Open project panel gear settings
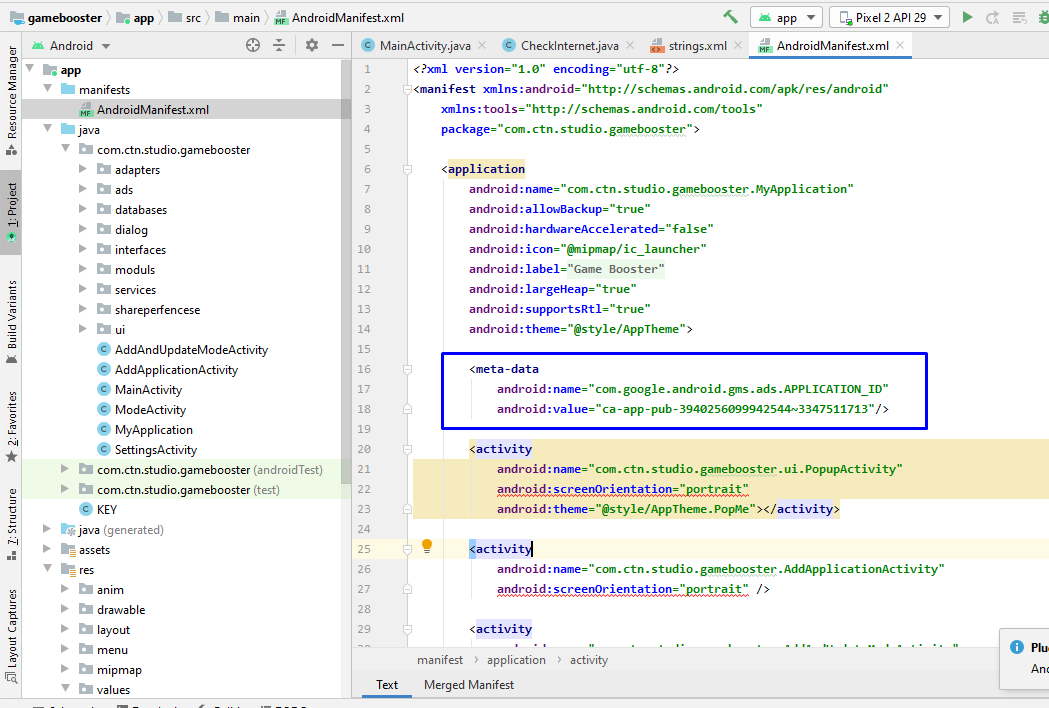 coord(312,46)
